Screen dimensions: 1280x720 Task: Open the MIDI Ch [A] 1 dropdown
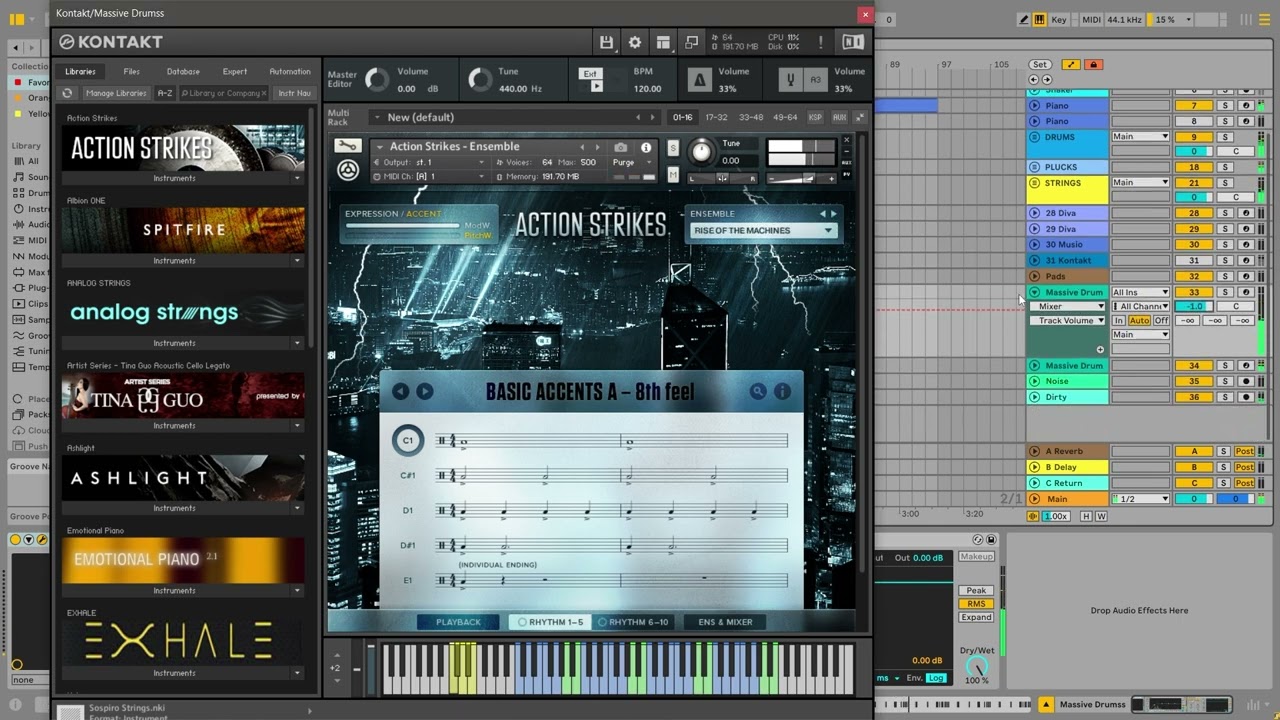428,176
